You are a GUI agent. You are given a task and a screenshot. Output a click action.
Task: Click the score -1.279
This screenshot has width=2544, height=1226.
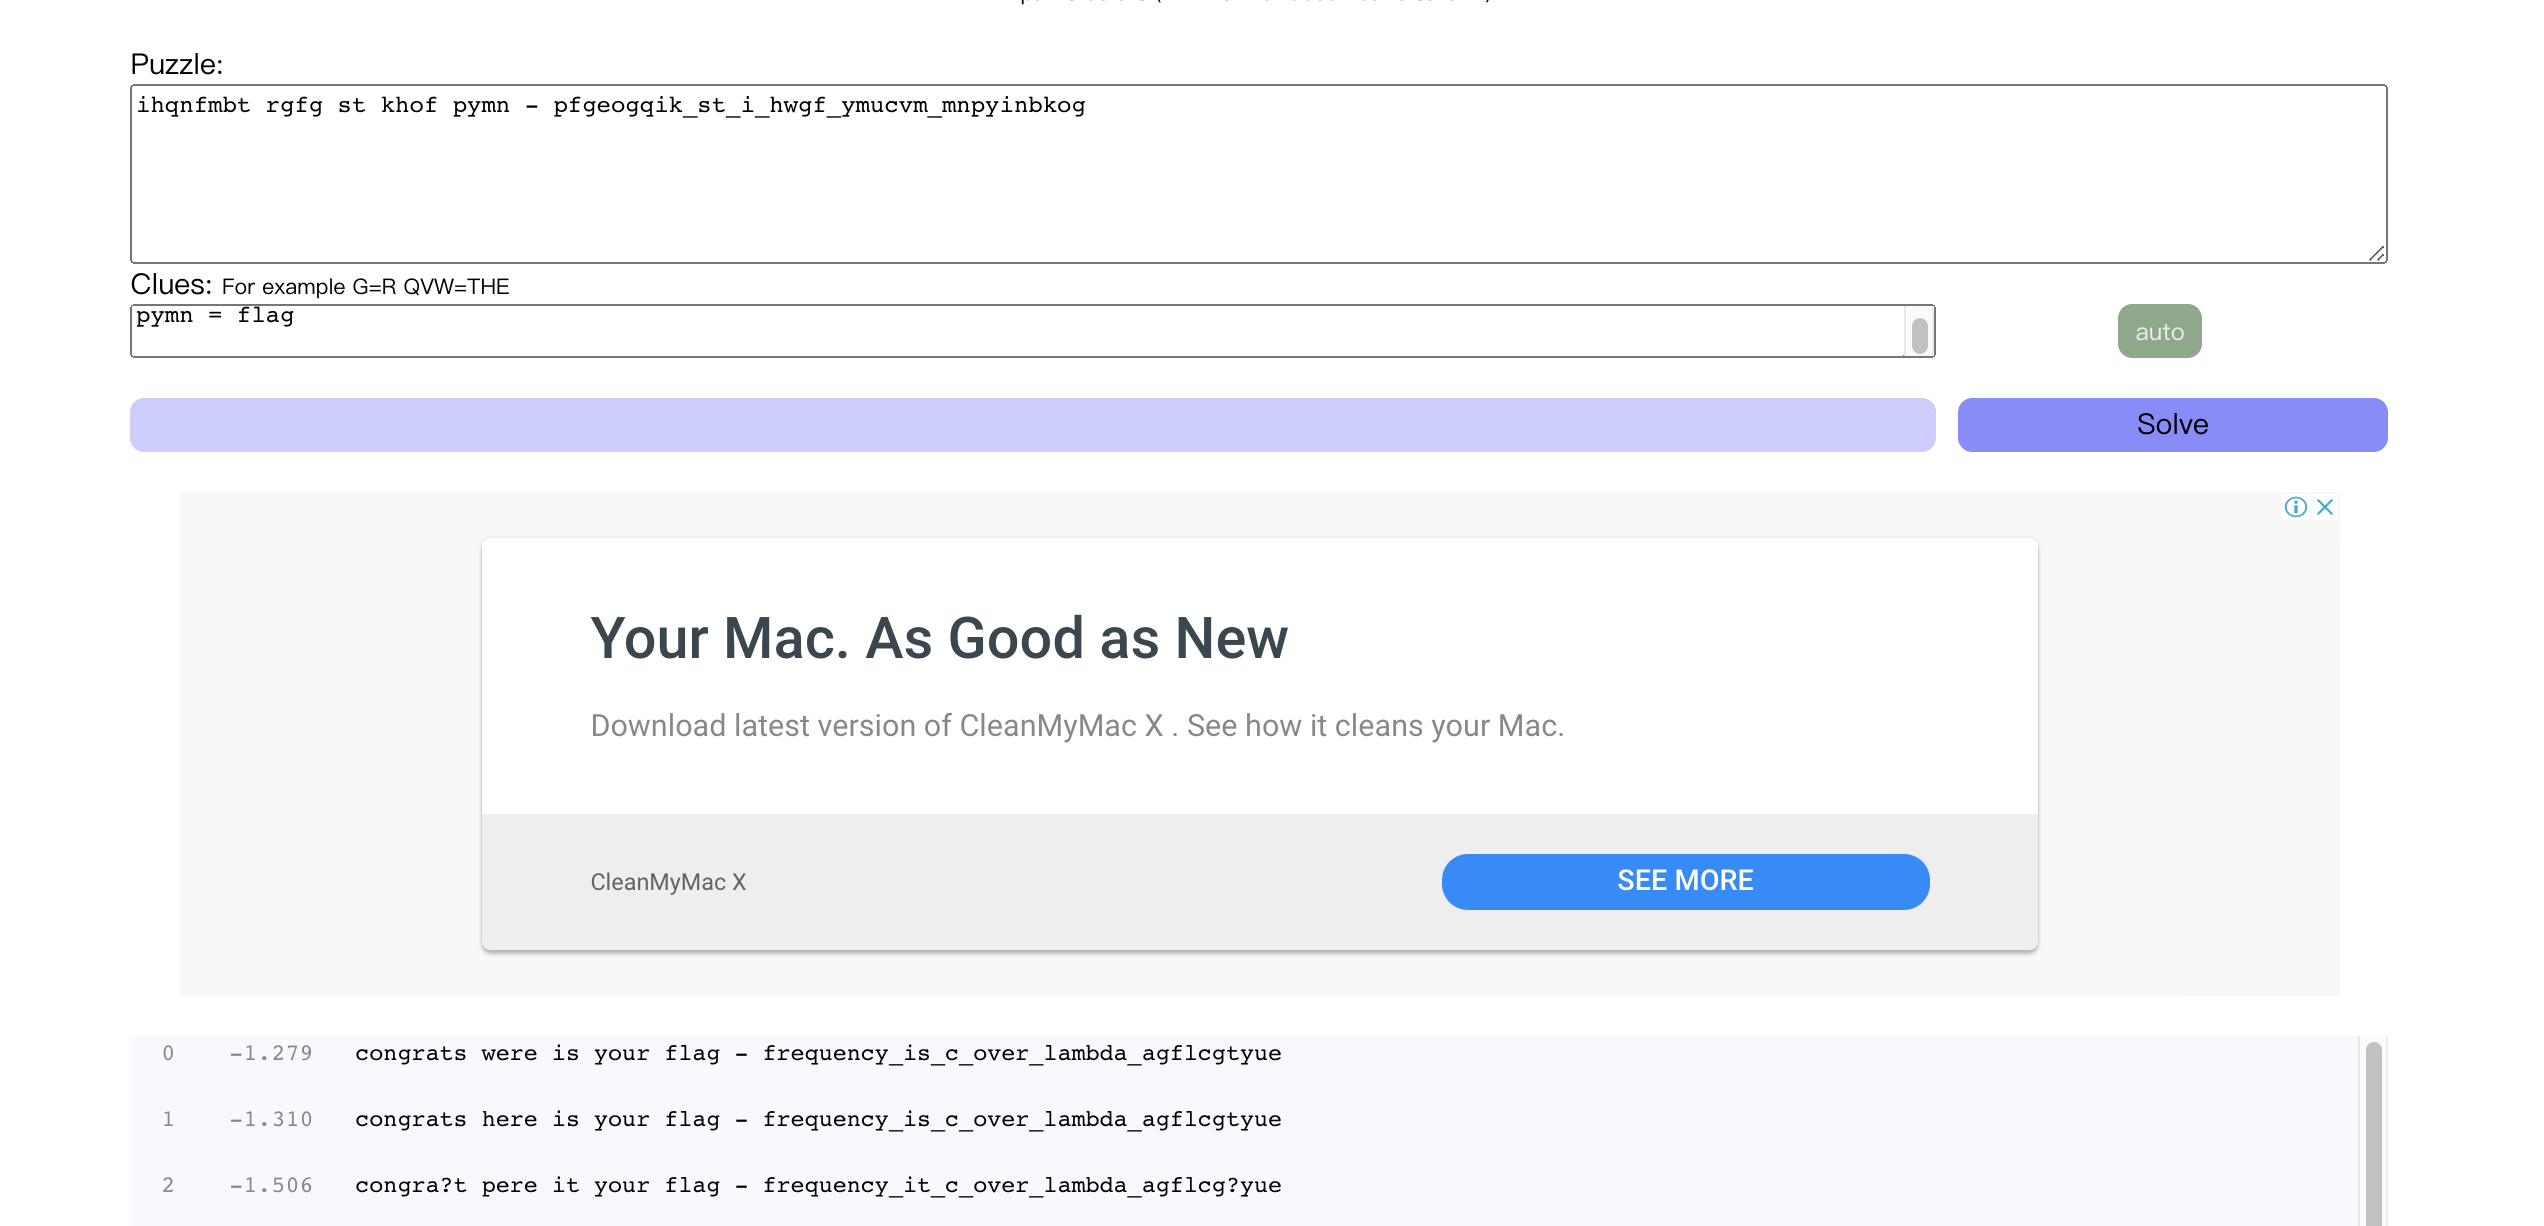(x=271, y=1054)
